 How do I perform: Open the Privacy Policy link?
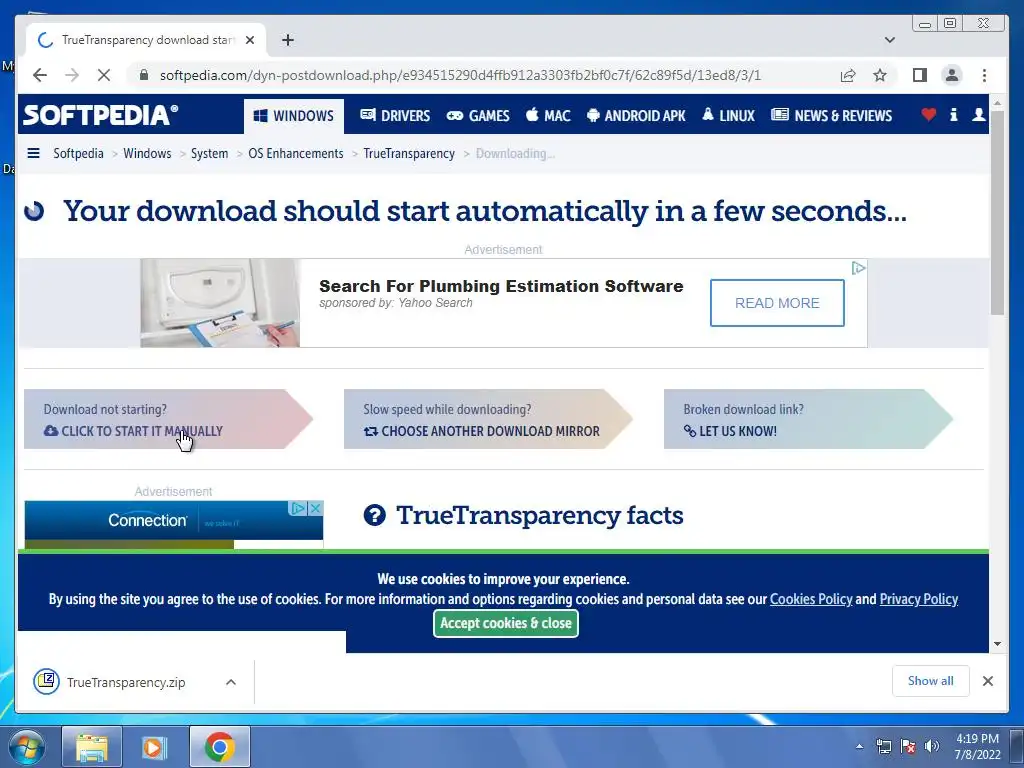tap(919, 599)
